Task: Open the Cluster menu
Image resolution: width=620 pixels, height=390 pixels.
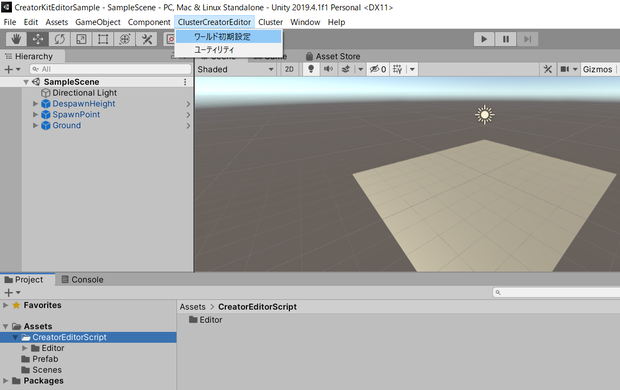Action: (x=270, y=22)
